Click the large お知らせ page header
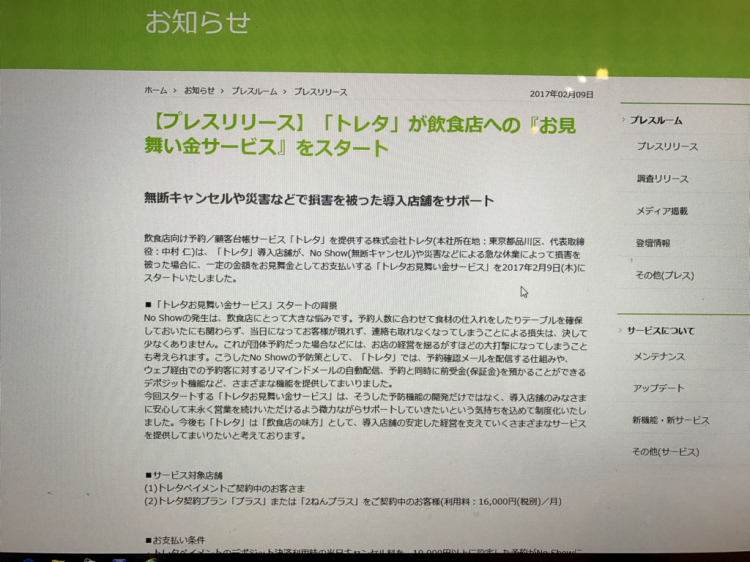750x562 pixels. [198, 22]
